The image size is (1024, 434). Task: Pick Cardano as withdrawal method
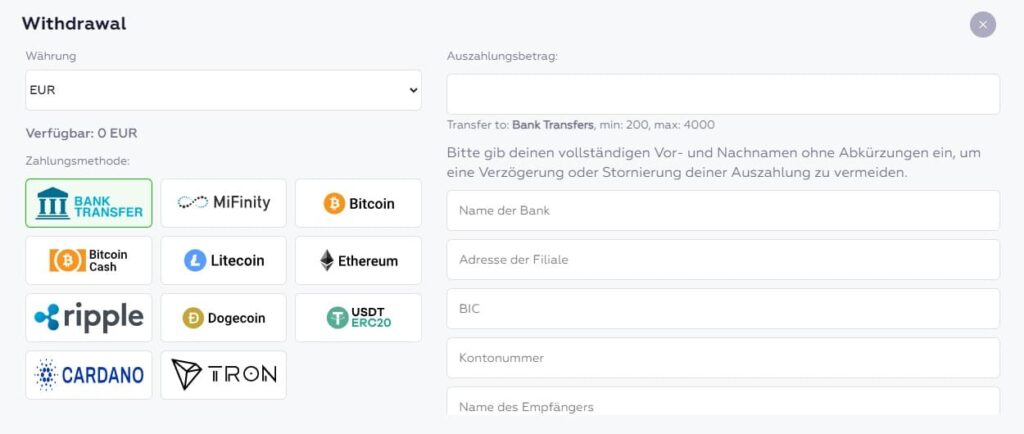pos(89,375)
